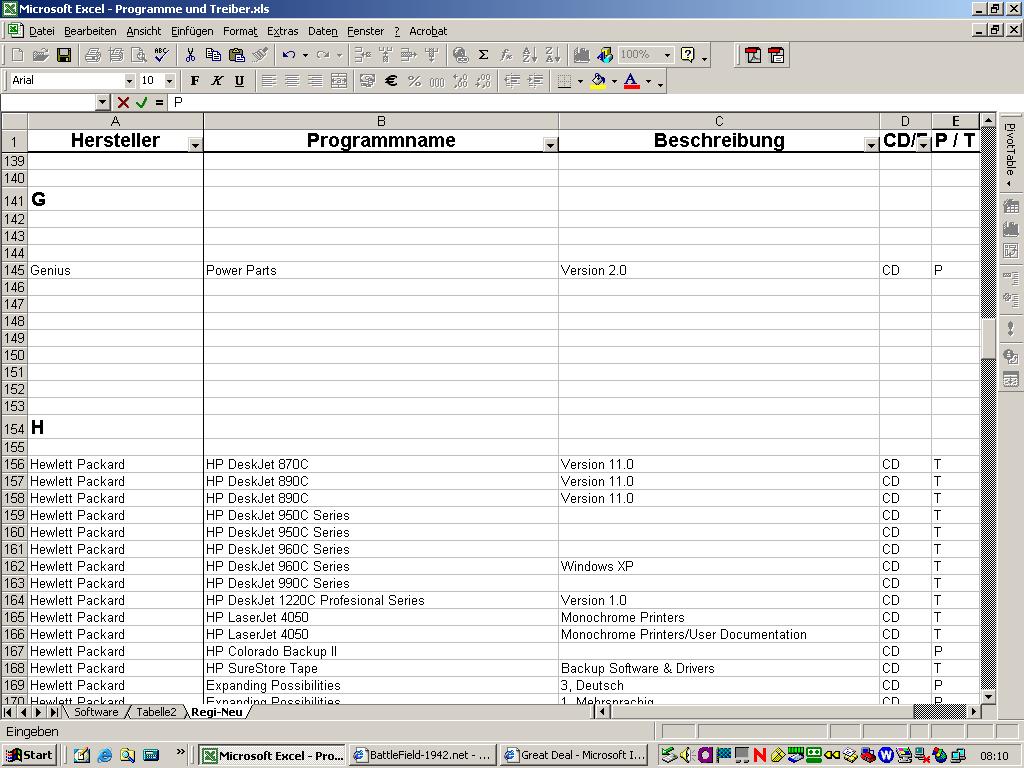This screenshot has height=768, width=1024.
Task: Click the column C header
Action: [718, 121]
